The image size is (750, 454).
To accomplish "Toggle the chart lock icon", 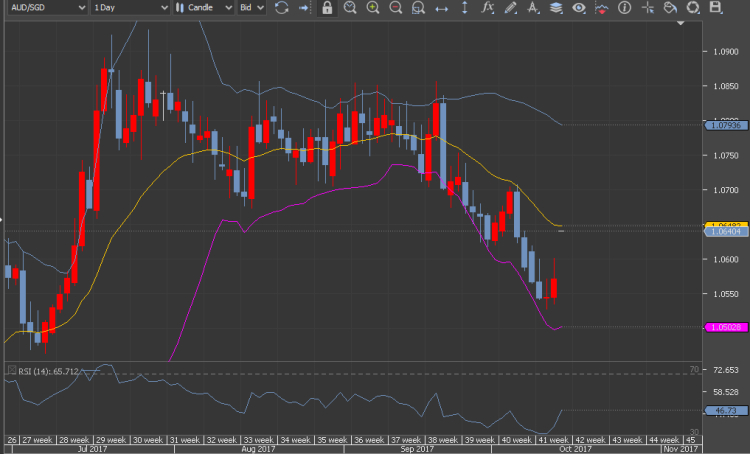I will pyautogui.click(x=327, y=8).
